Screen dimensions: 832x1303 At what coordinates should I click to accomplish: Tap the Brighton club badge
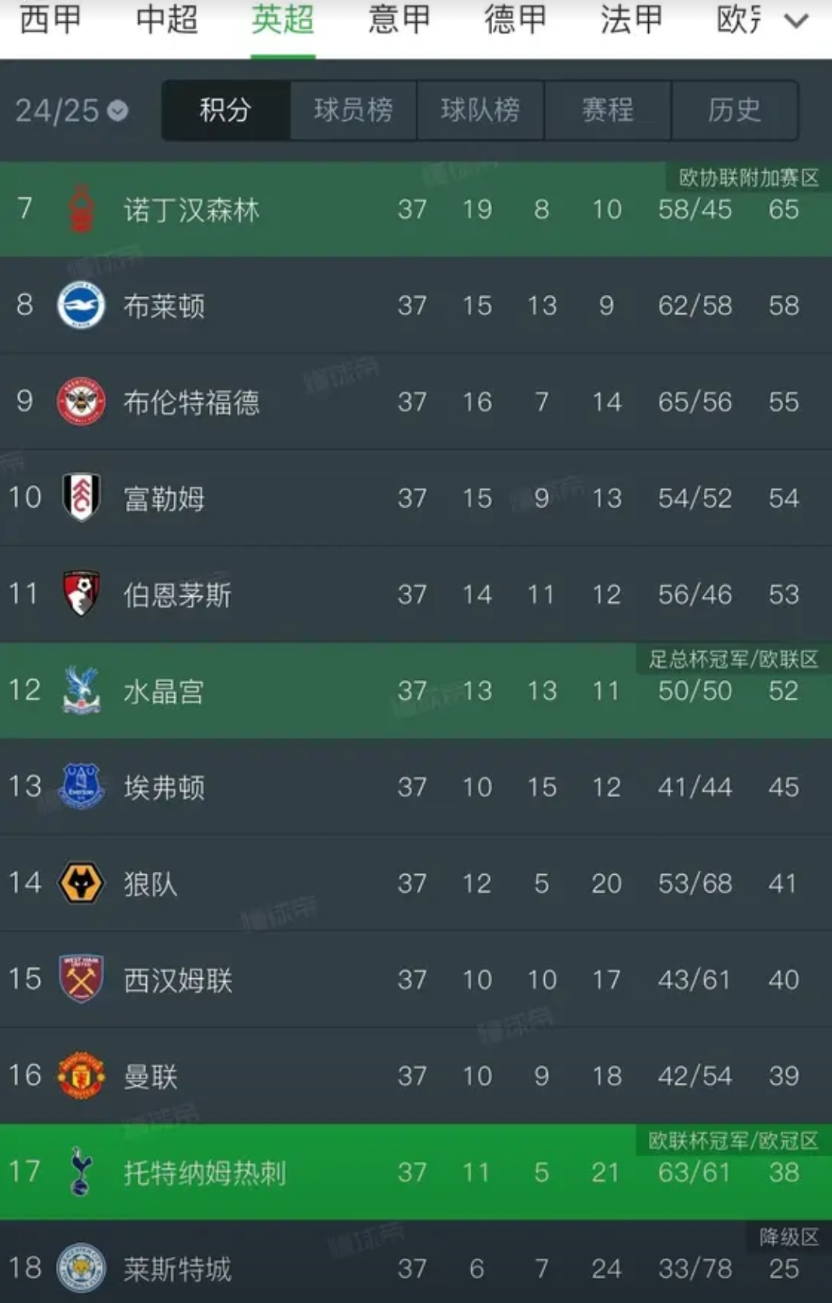point(81,305)
